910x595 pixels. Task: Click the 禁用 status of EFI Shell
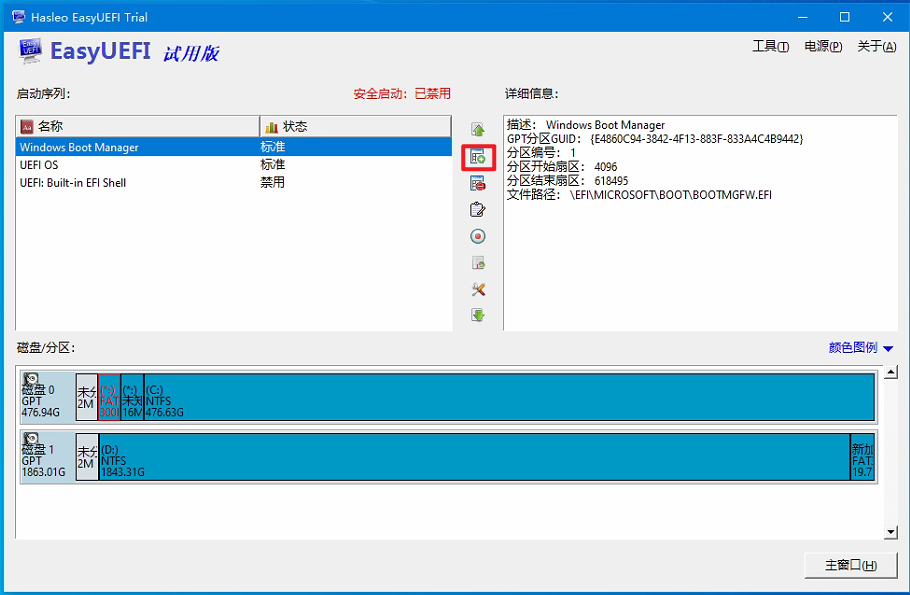(273, 182)
